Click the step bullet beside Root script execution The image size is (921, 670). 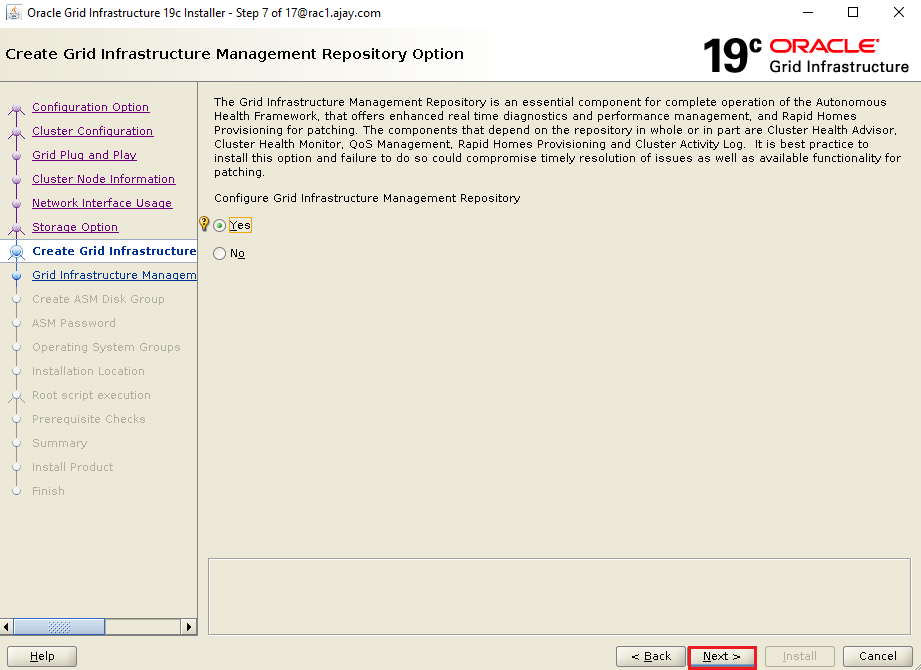[x=16, y=396]
